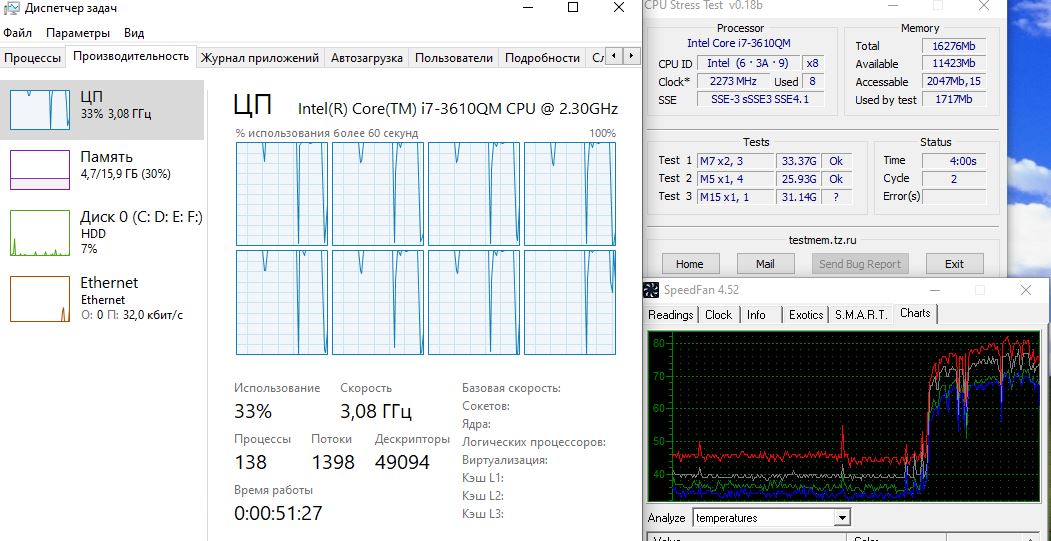
Task: Maximize the Диспетчер задач window
Action: (x=572, y=7)
